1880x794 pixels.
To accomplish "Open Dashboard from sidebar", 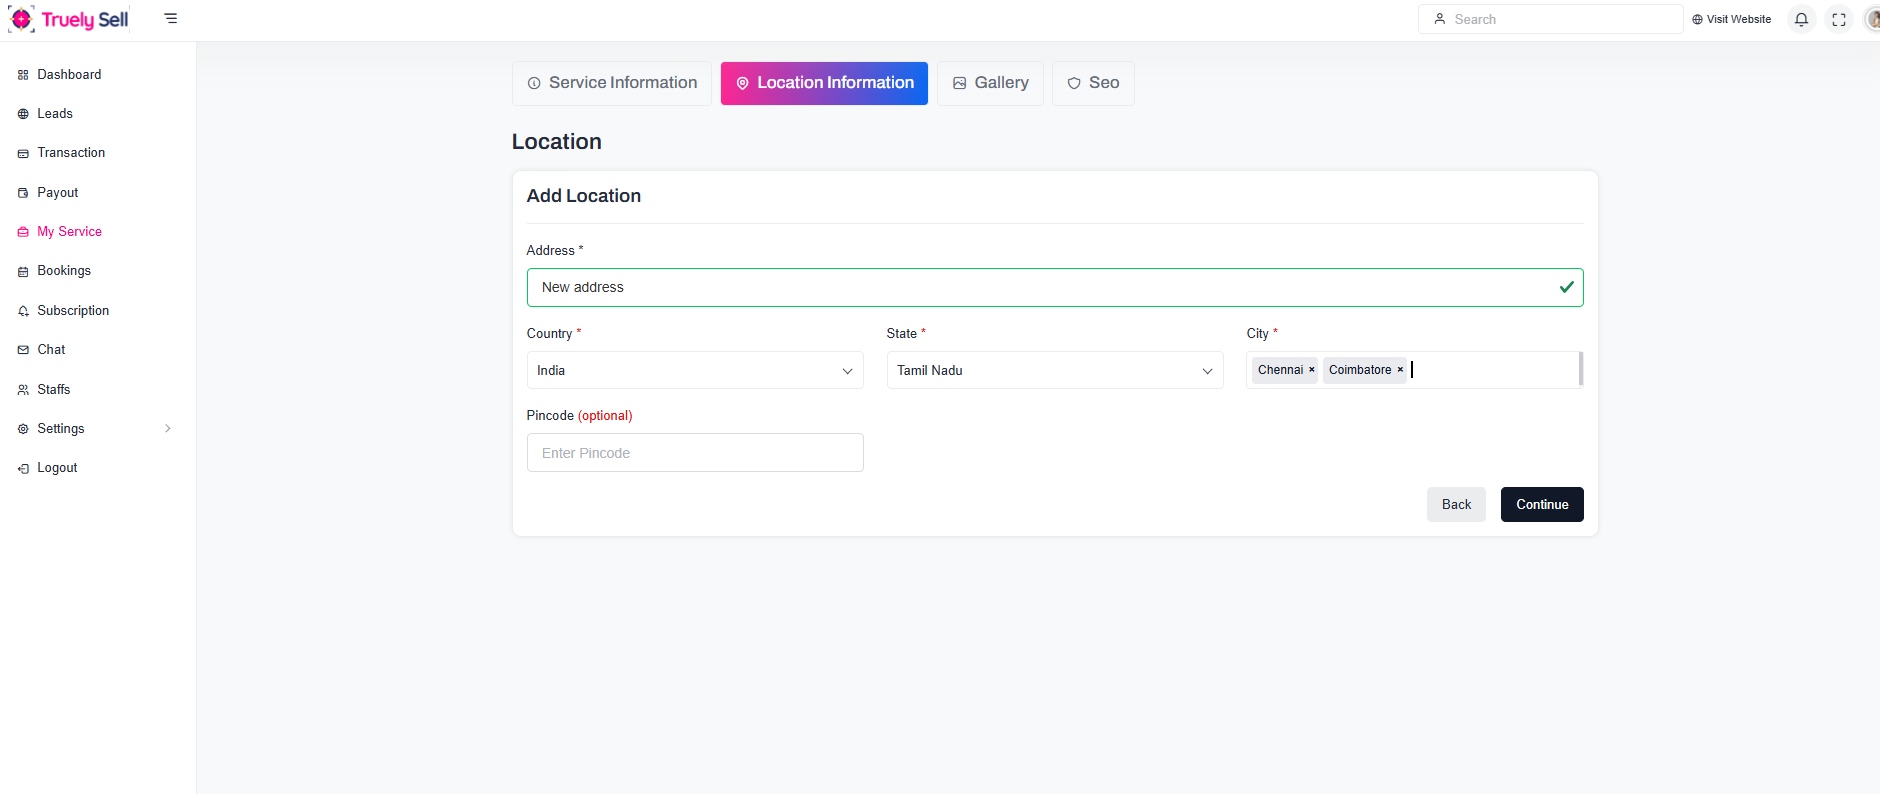I will (69, 75).
